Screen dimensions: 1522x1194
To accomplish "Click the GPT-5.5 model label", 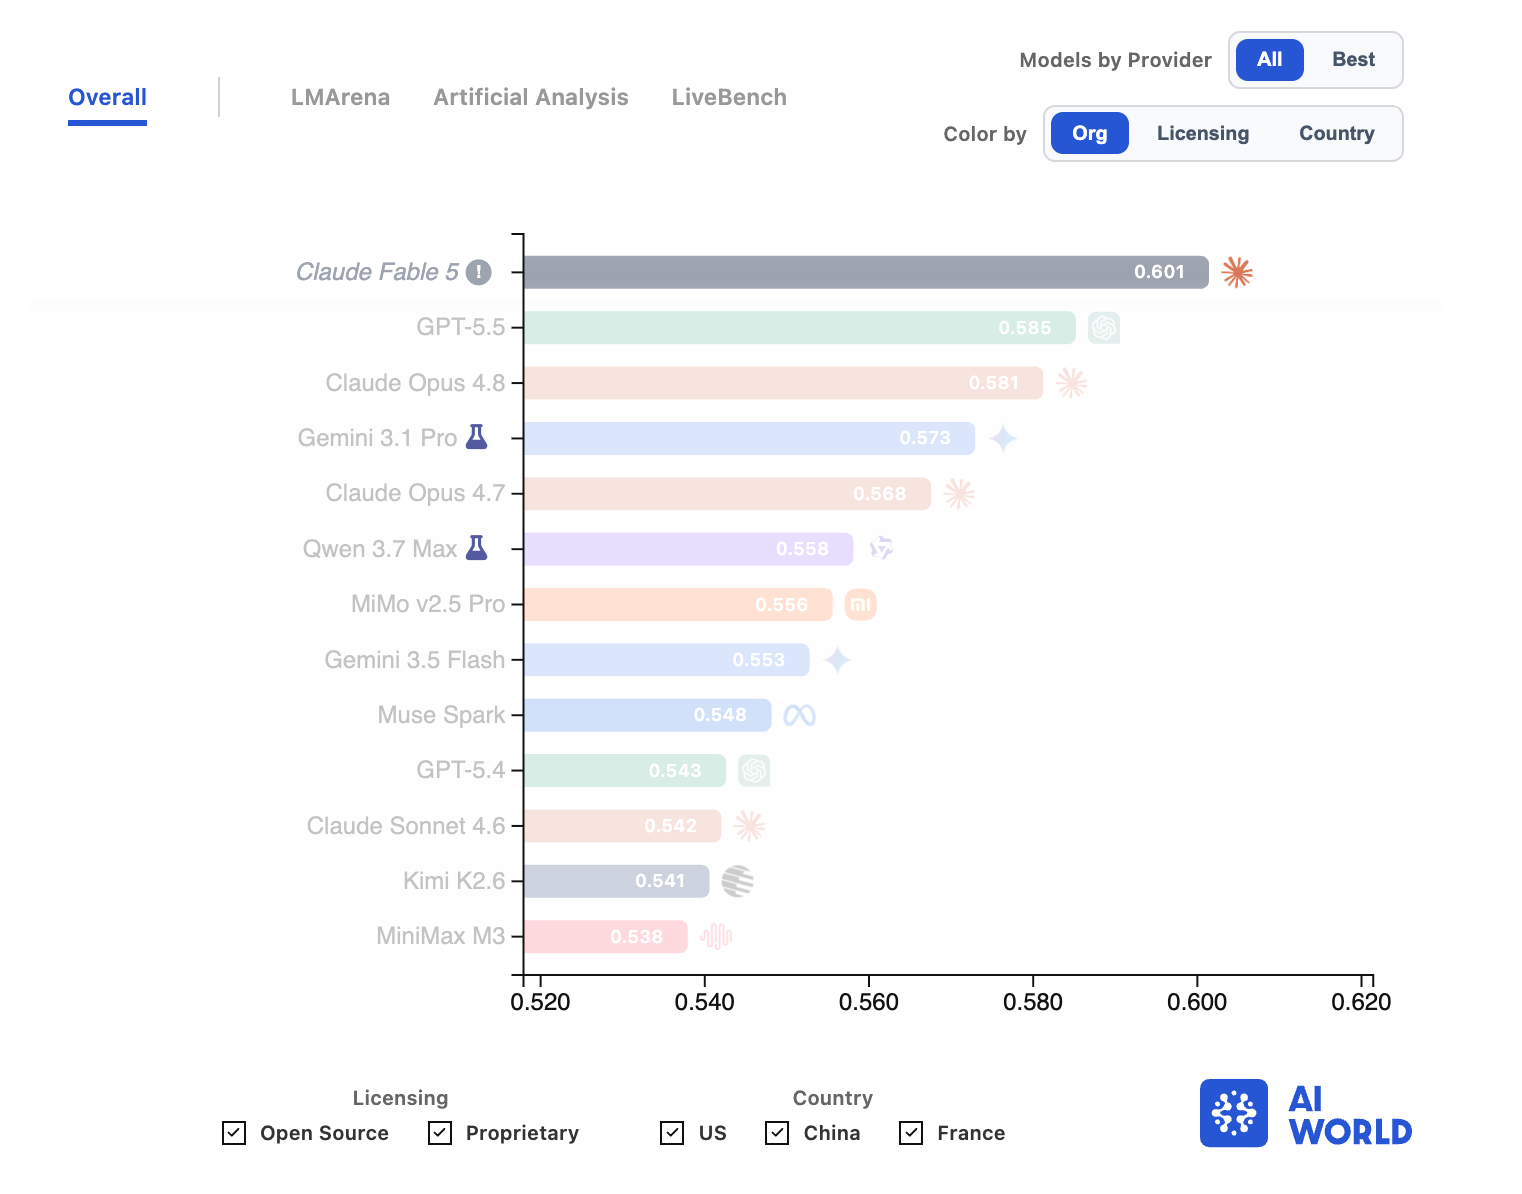I will tap(461, 327).
